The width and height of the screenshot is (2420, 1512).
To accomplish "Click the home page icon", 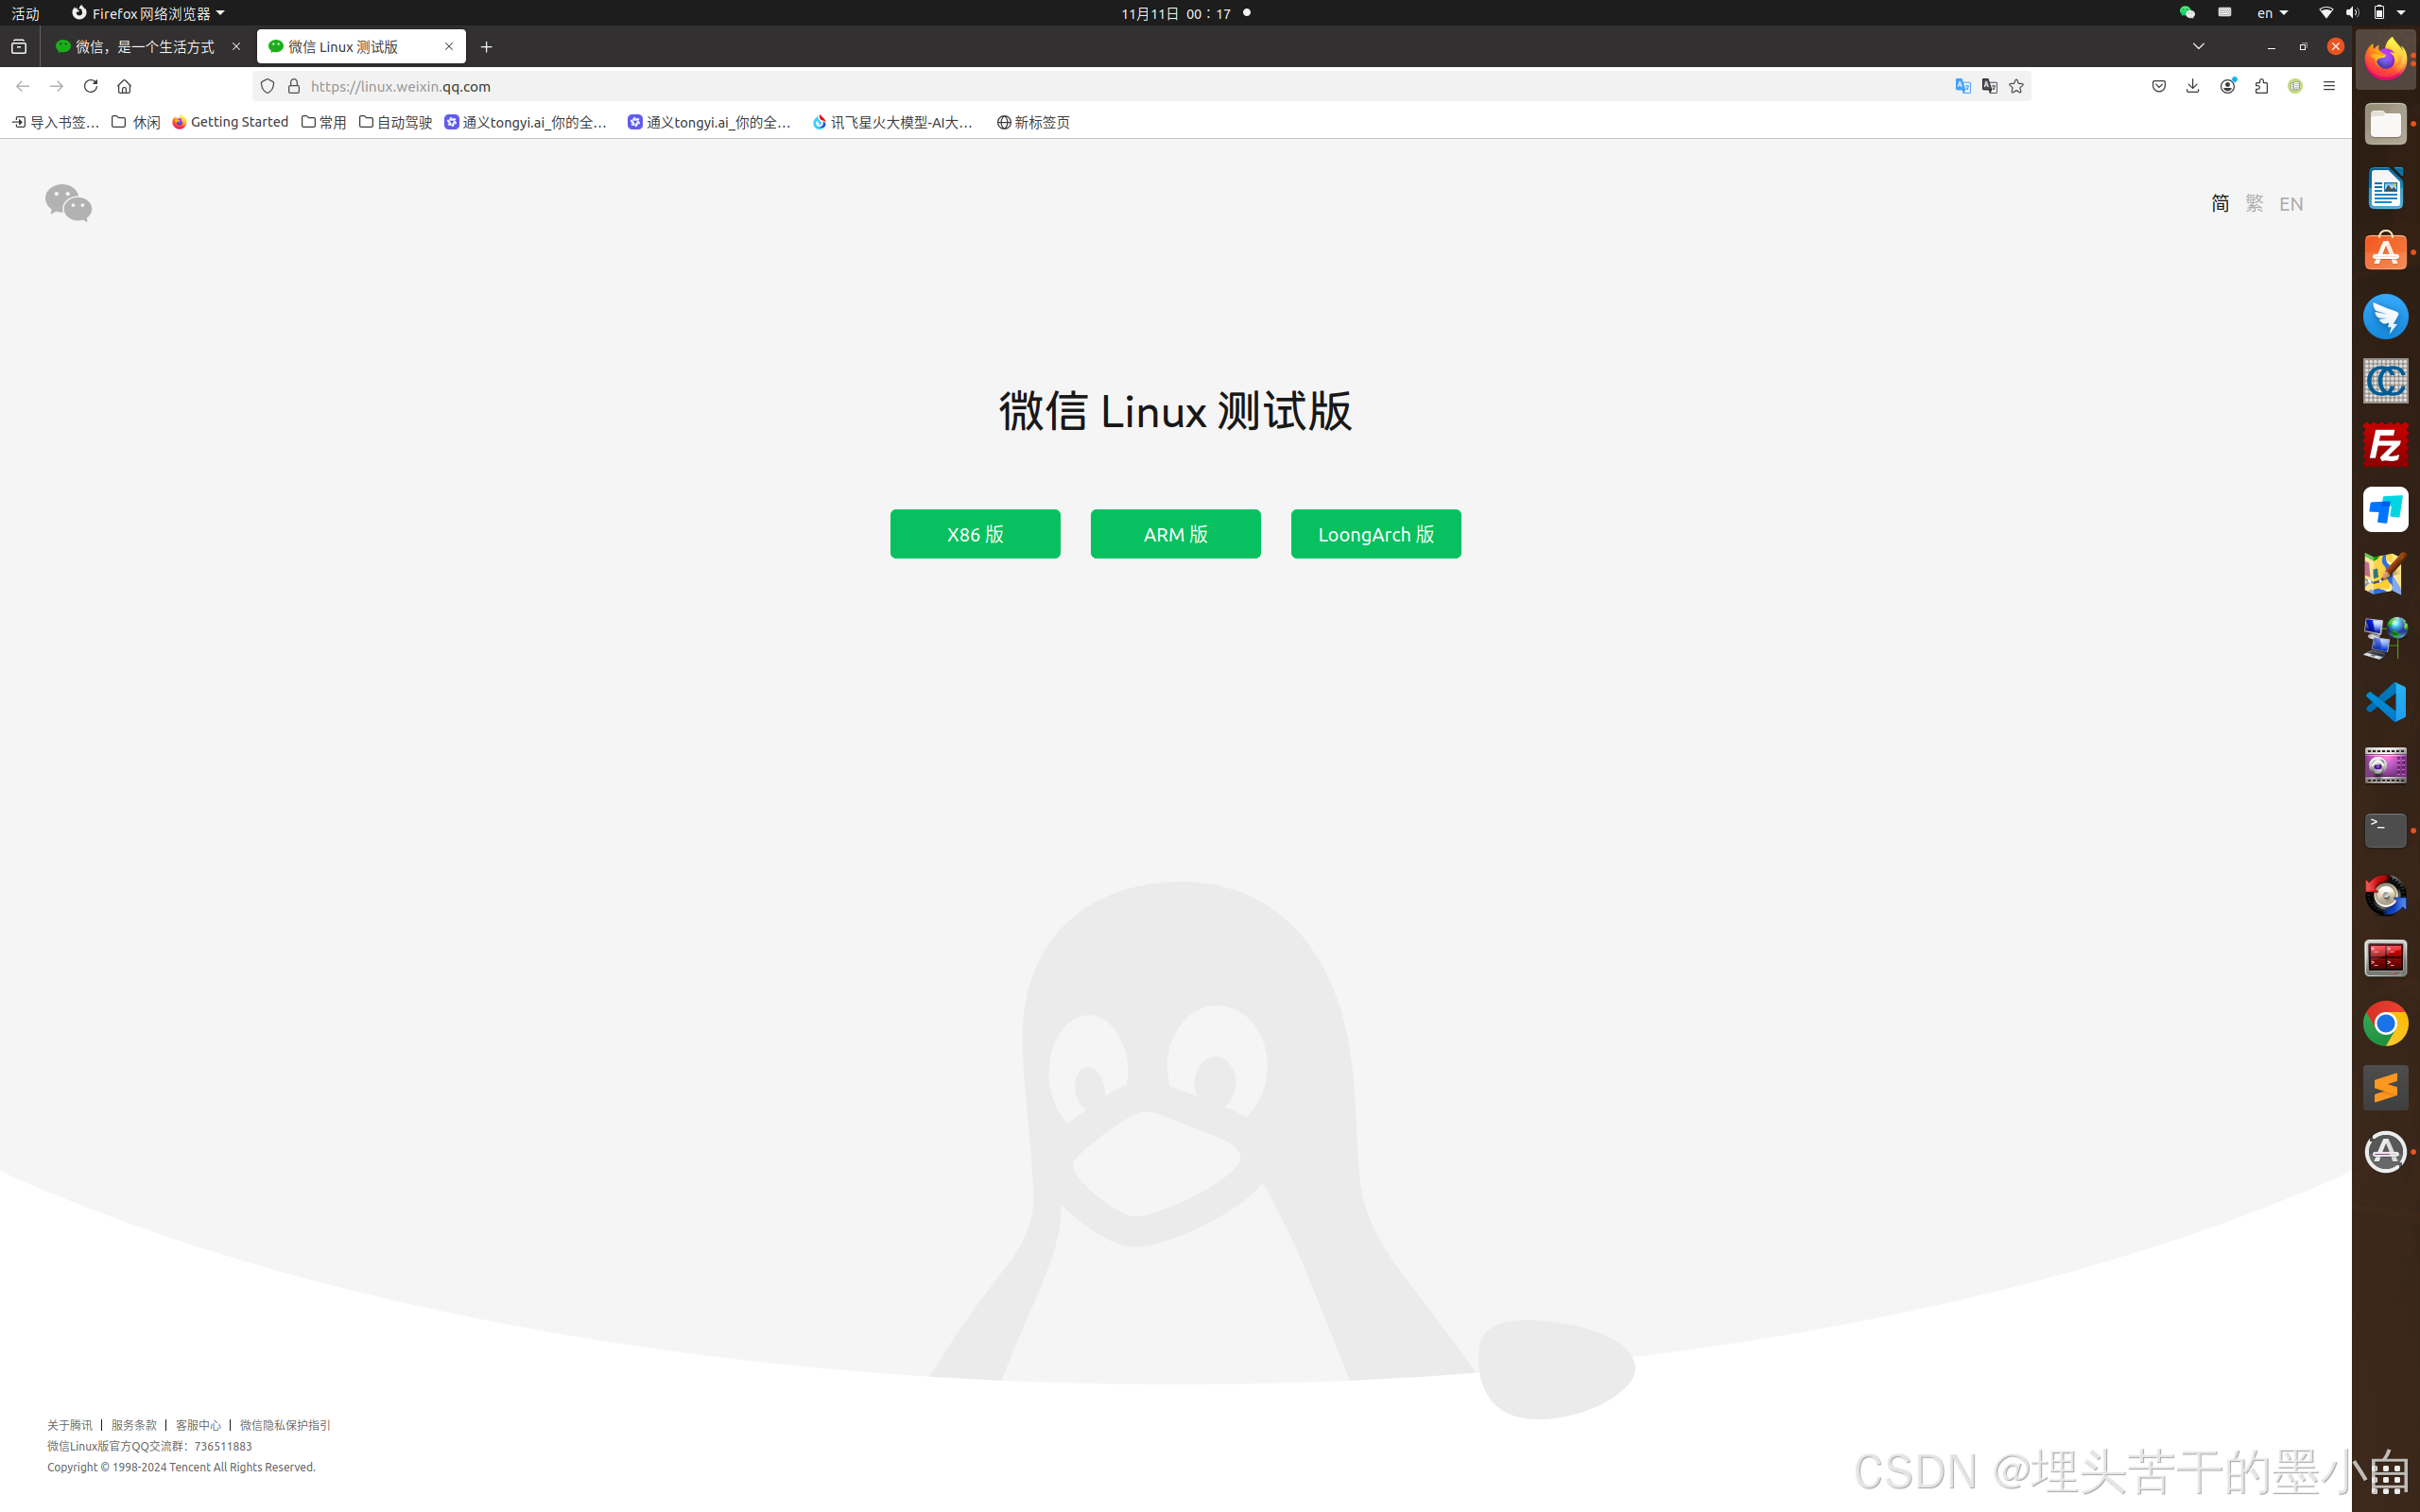I will coord(124,86).
